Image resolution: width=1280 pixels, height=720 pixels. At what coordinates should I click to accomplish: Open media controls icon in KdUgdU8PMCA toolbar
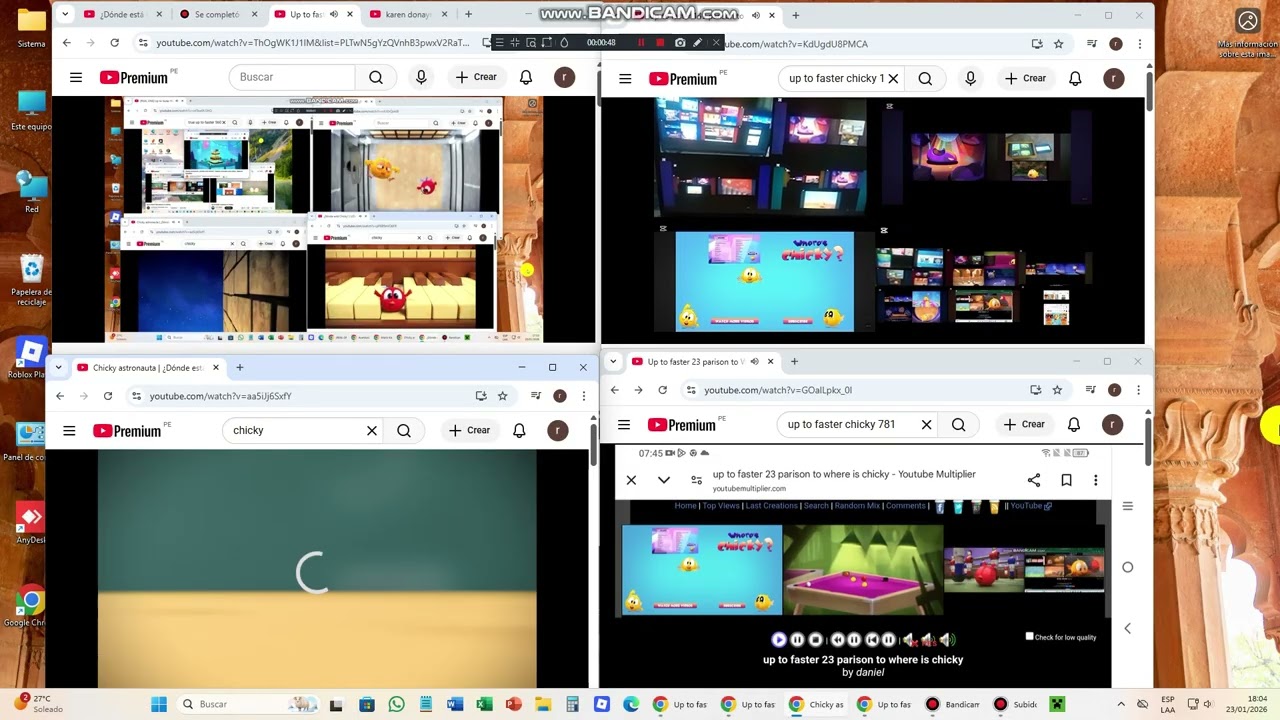[x=1091, y=44]
